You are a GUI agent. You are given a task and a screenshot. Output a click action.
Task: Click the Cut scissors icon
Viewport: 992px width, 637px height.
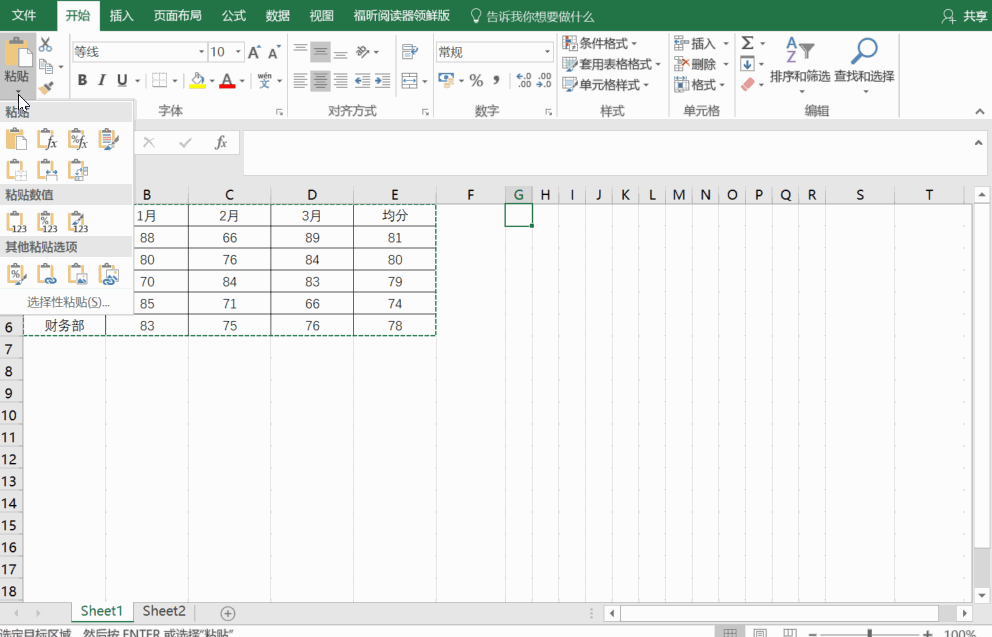(x=45, y=45)
